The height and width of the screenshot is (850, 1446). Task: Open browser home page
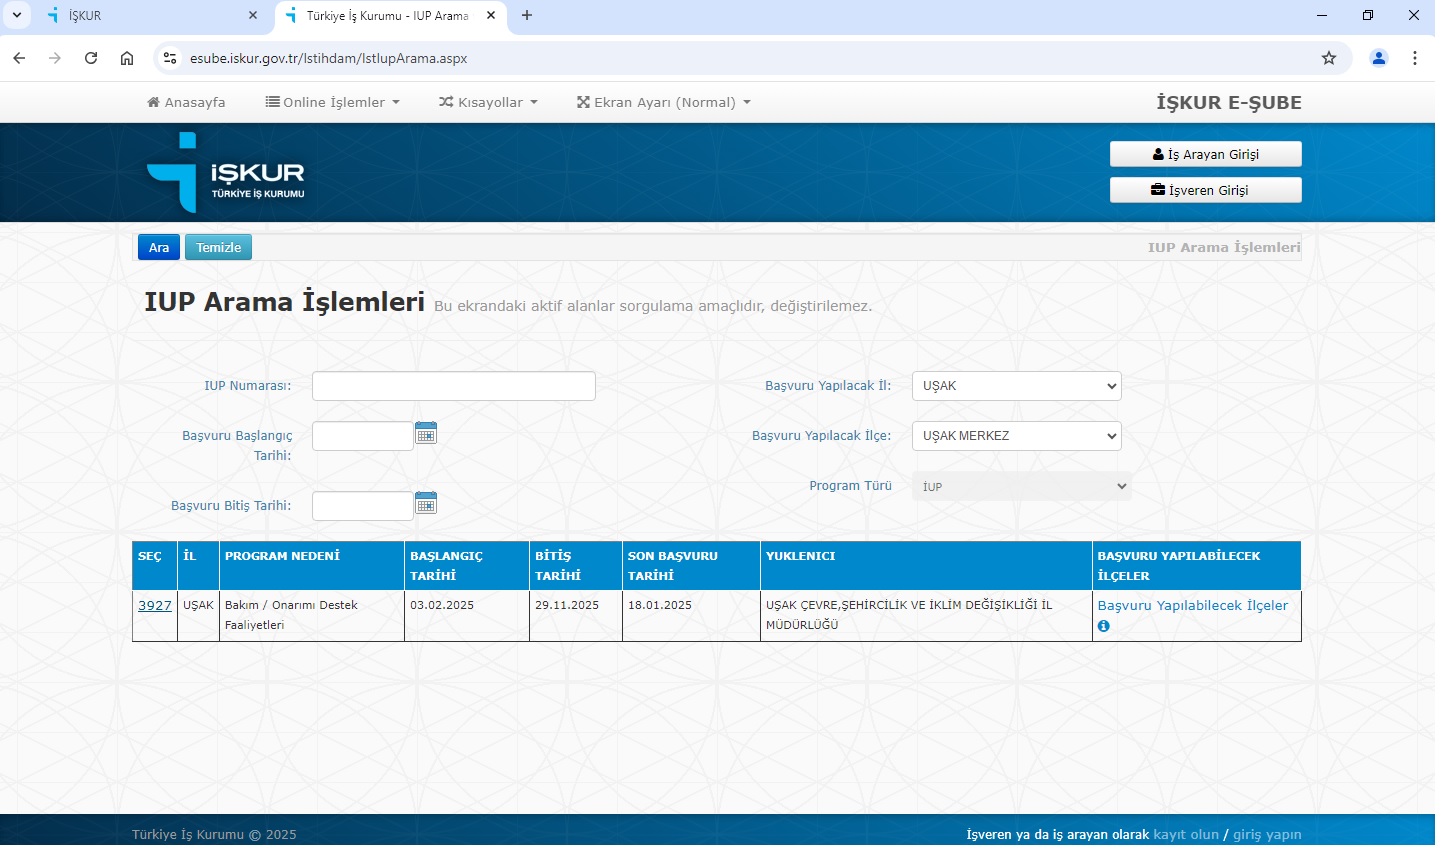[127, 58]
